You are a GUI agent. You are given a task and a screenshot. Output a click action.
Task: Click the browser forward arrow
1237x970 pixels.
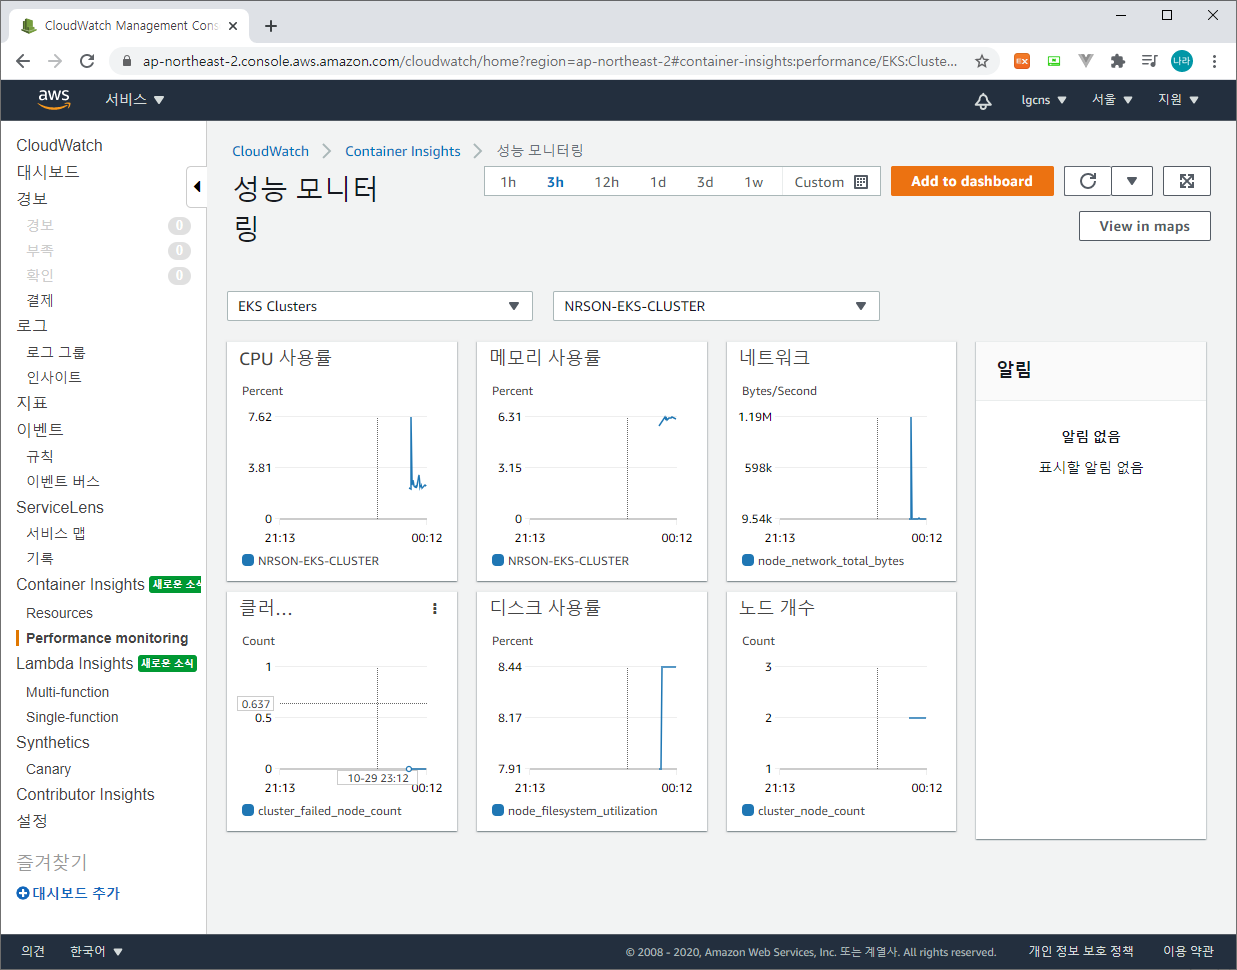55,61
